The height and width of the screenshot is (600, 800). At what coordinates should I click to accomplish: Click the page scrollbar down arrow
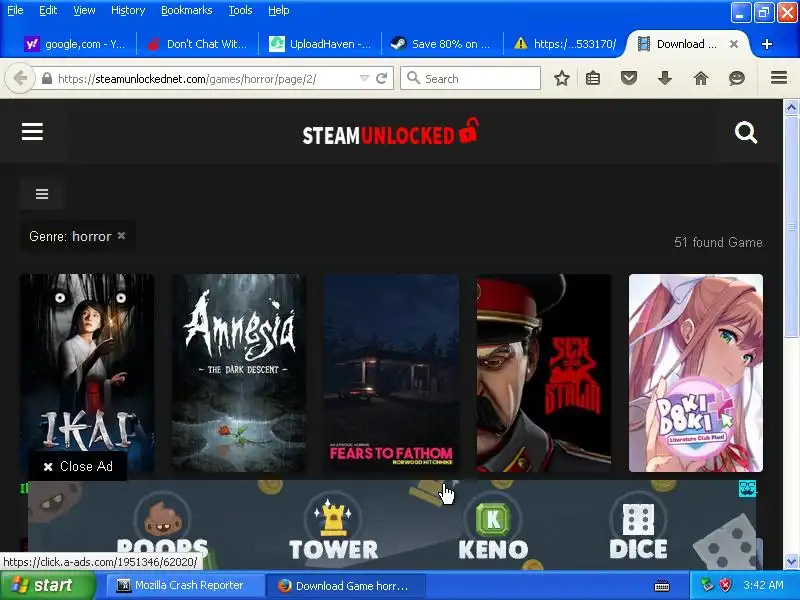(791, 561)
